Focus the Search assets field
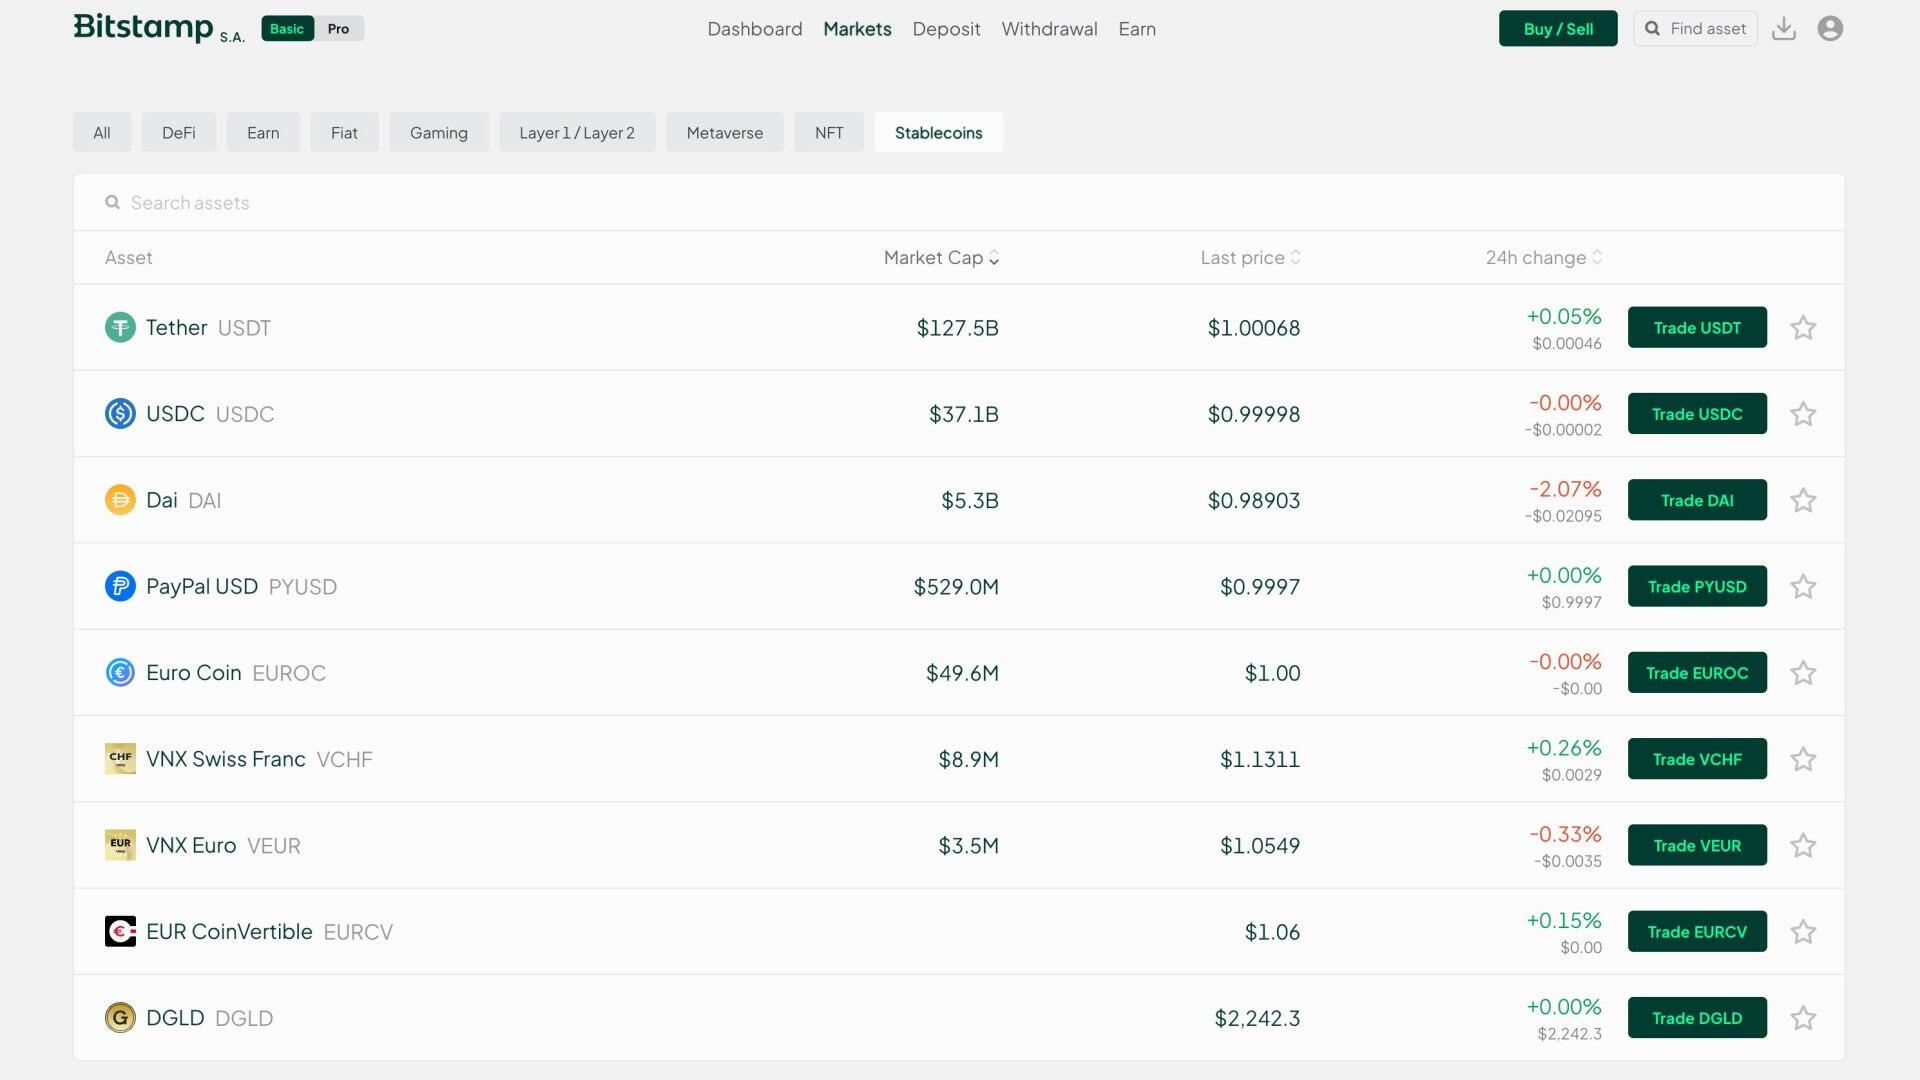 point(958,202)
